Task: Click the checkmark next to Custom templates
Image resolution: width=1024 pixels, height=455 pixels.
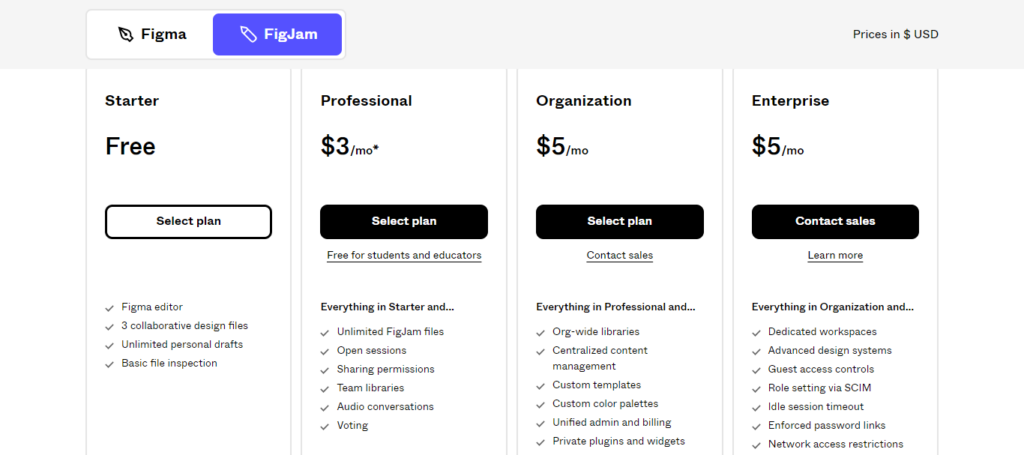Action: (x=541, y=386)
